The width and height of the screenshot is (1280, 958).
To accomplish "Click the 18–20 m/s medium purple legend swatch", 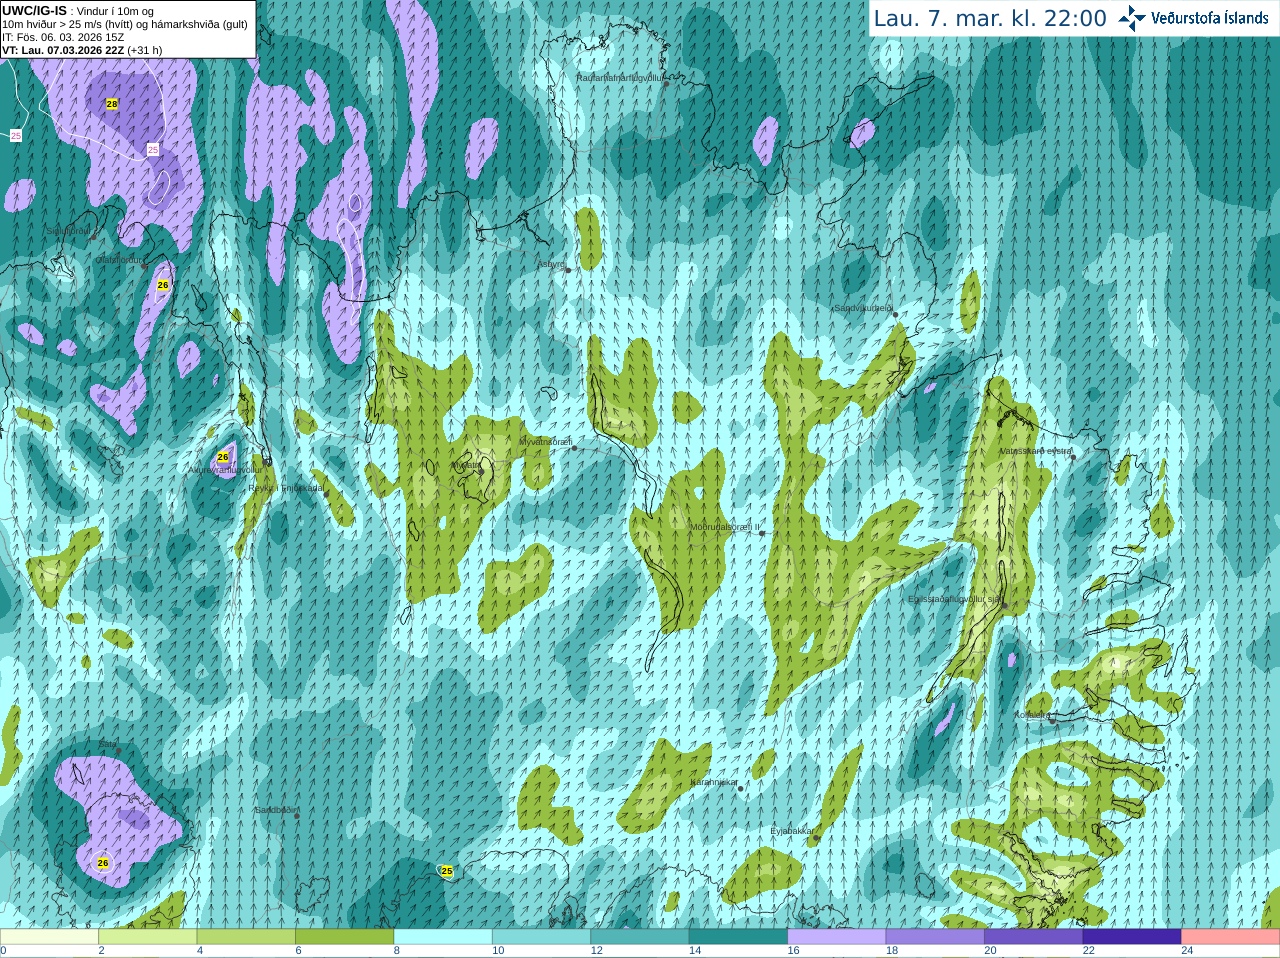I will pyautogui.click(x=935, y=937).
